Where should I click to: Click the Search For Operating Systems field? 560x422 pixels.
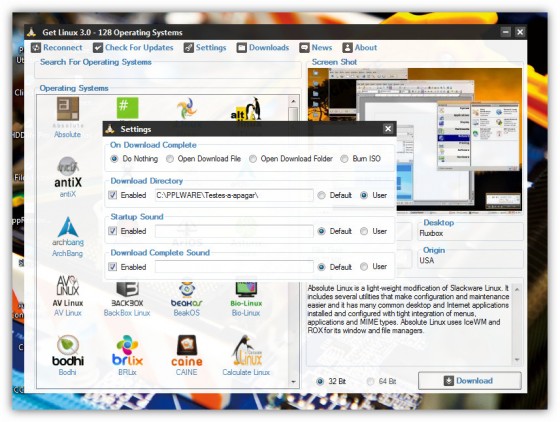point(168,72)
